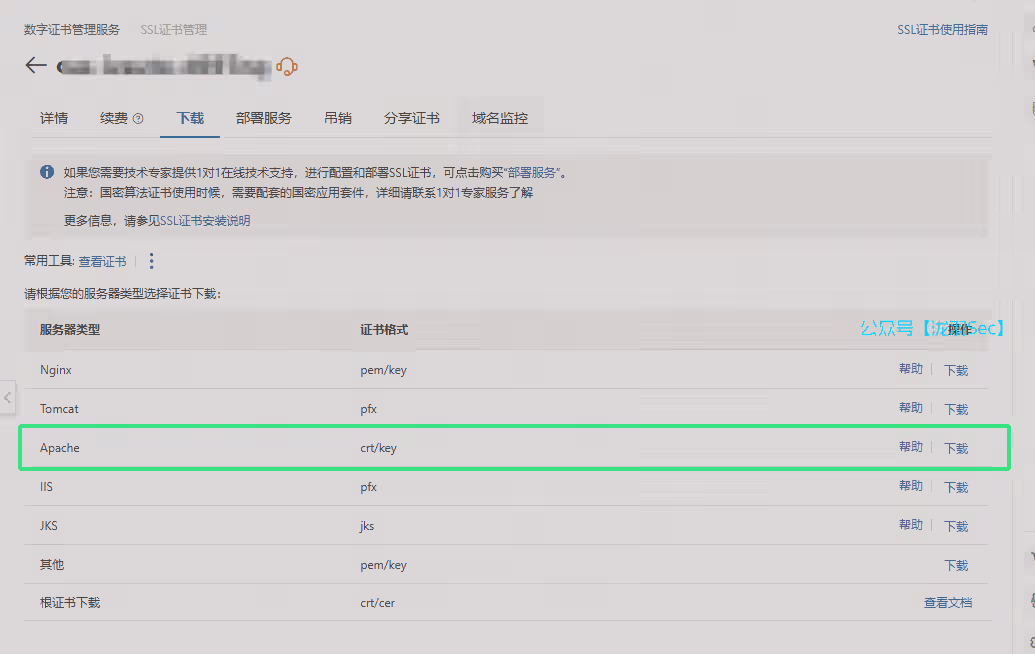The height and width of the screenshot is (654, 1035).
Task: Click 数字证书管理服务 breadcrumb
Action: 72,30
